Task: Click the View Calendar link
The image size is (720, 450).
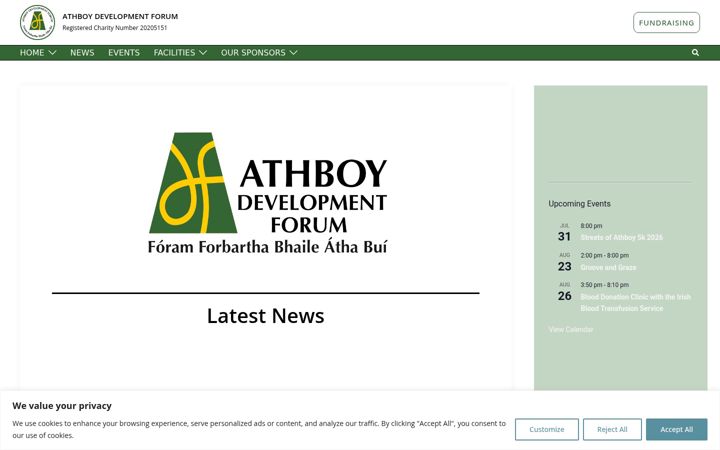Action: pyautogui.click(x=571, y=329)
